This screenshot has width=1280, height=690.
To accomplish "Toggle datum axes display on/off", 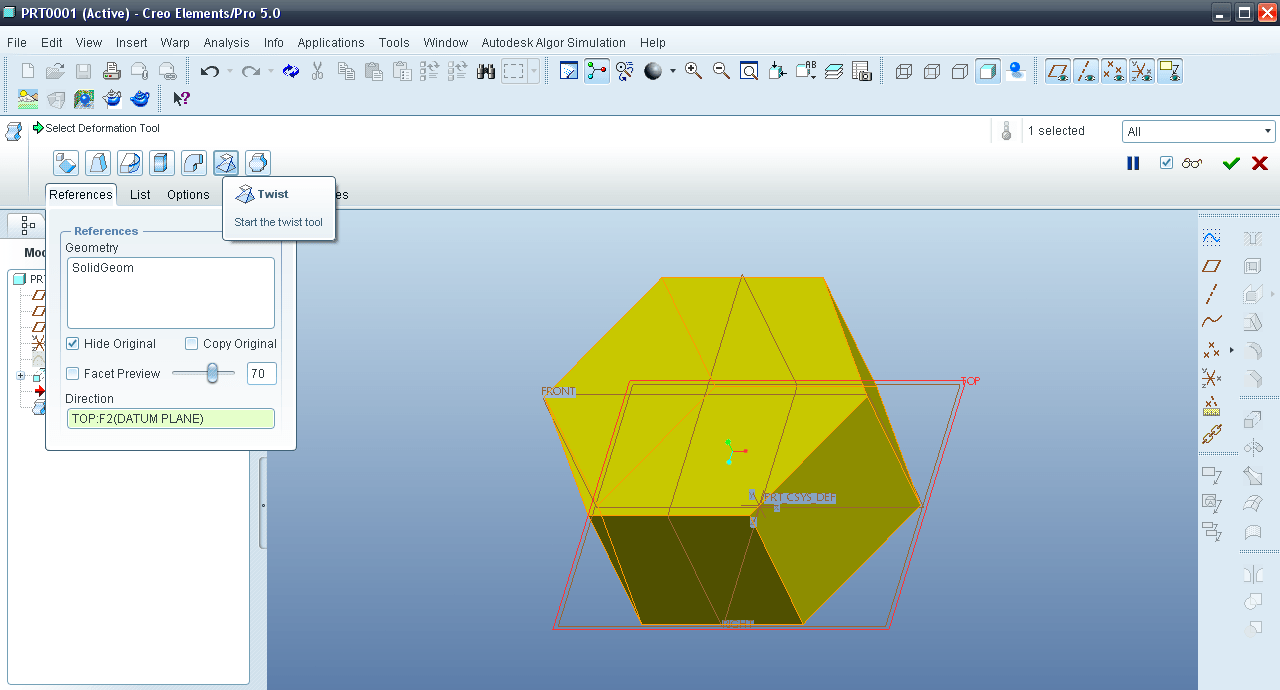I will pos(1086,71).
